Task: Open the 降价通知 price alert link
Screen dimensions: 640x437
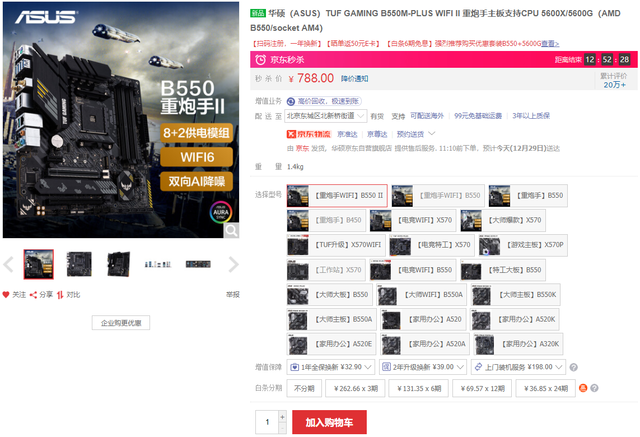Action: click(x=354, y=79)
